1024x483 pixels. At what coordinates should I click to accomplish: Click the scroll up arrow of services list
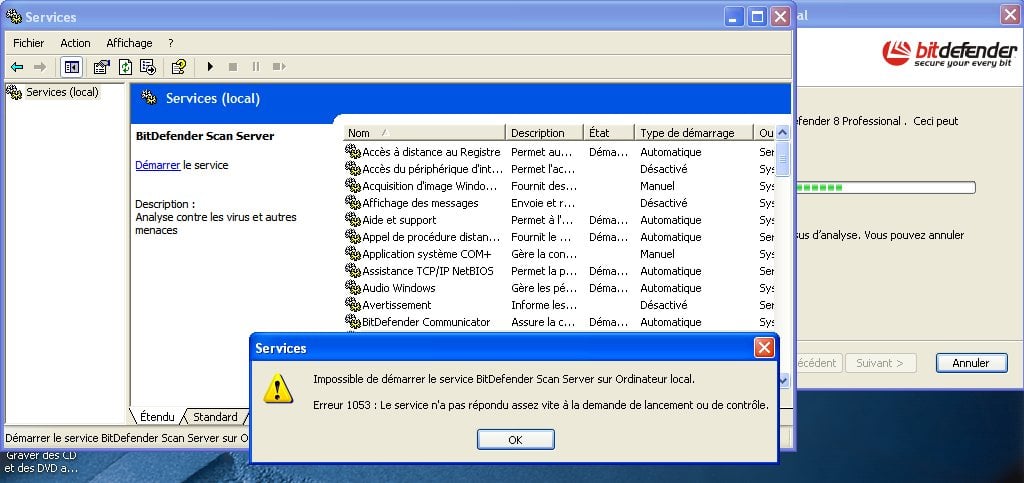(782, 132)
